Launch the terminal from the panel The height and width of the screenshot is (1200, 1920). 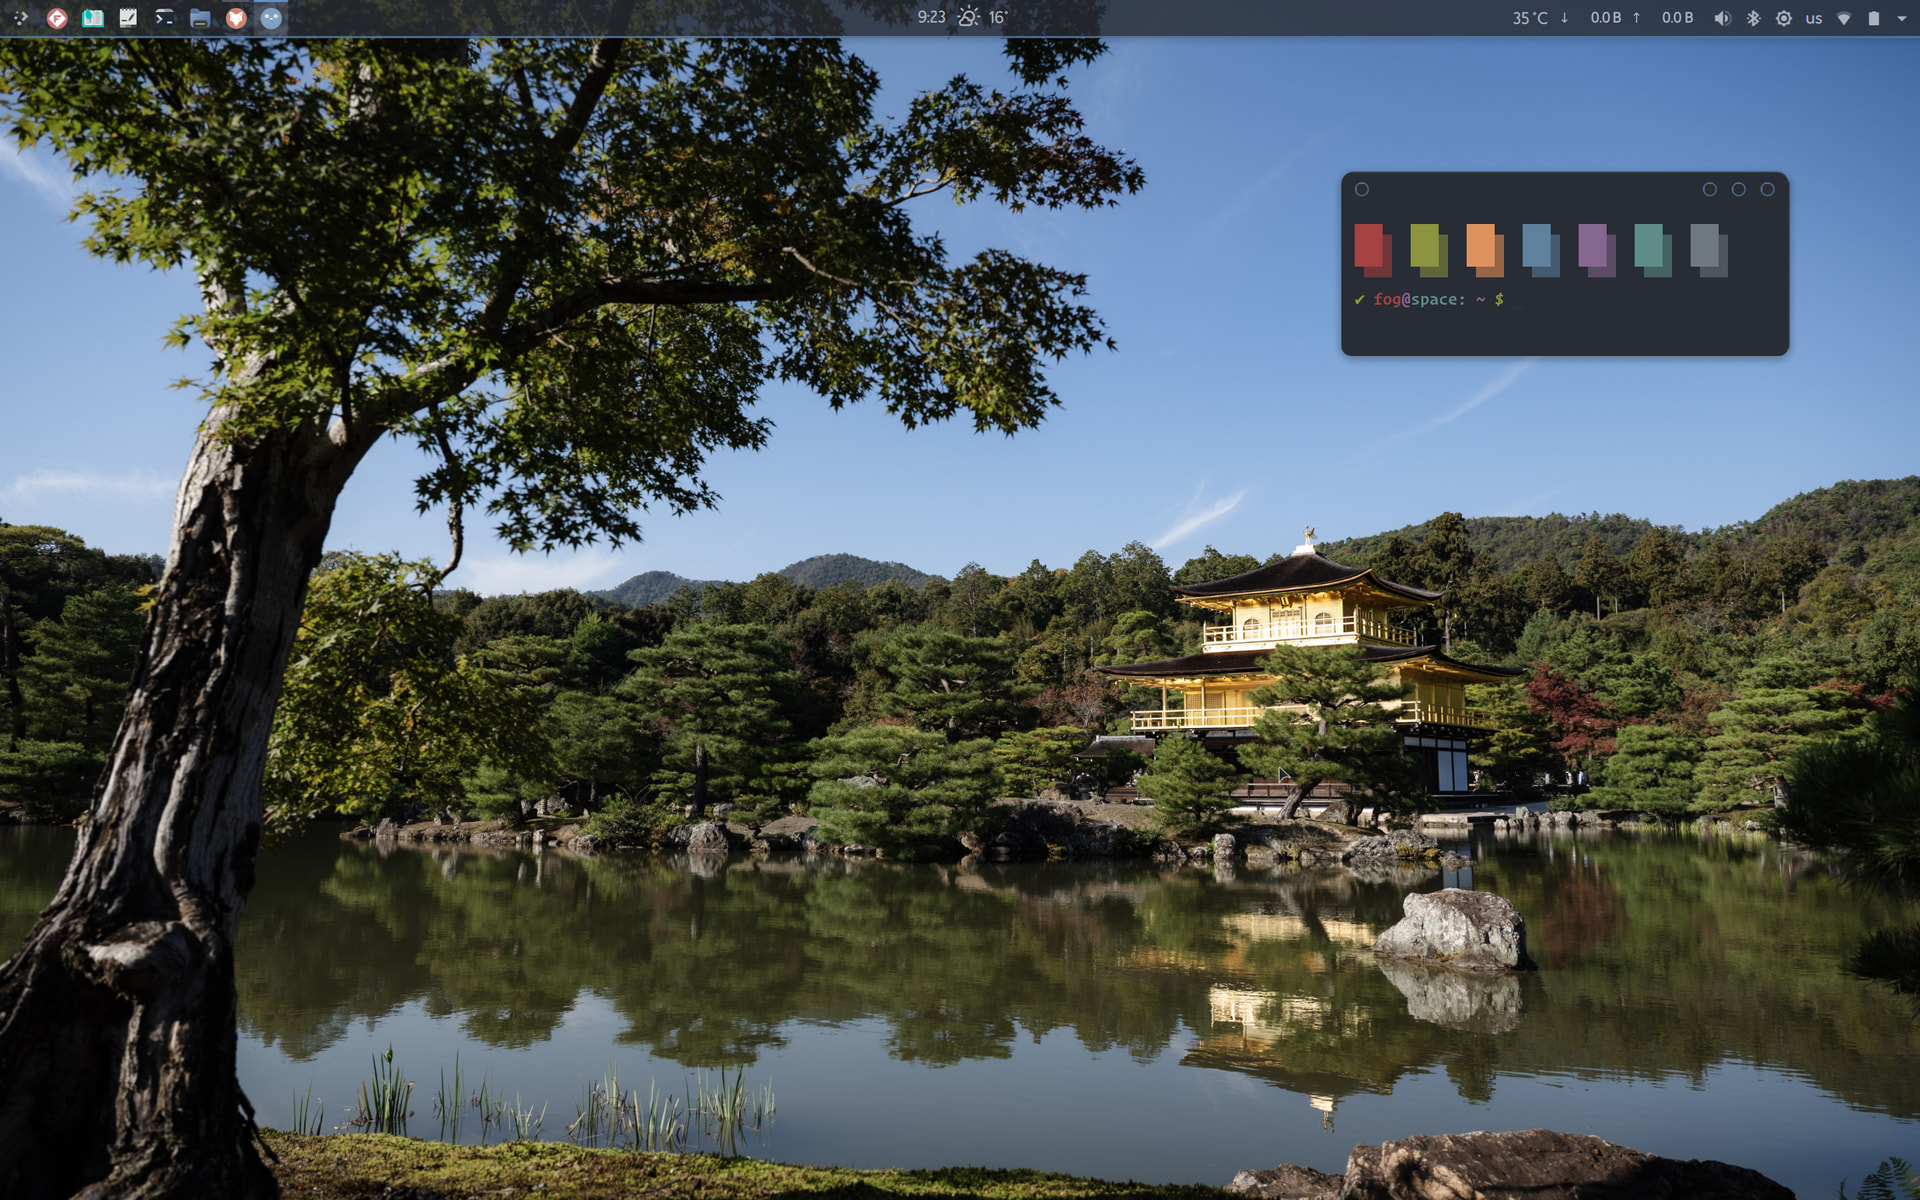tap(164, 18)
